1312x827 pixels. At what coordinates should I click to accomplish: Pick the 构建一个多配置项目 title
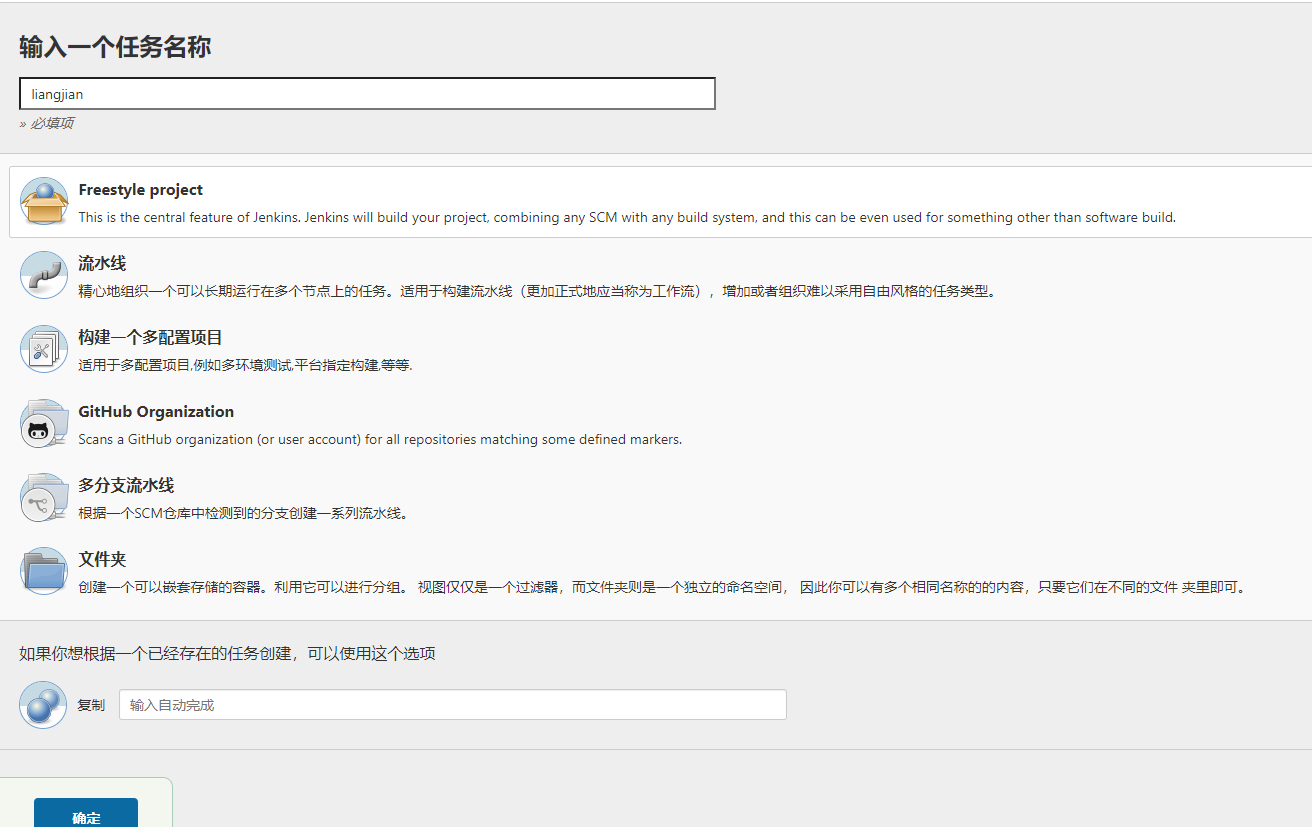(x=150, y=338)
